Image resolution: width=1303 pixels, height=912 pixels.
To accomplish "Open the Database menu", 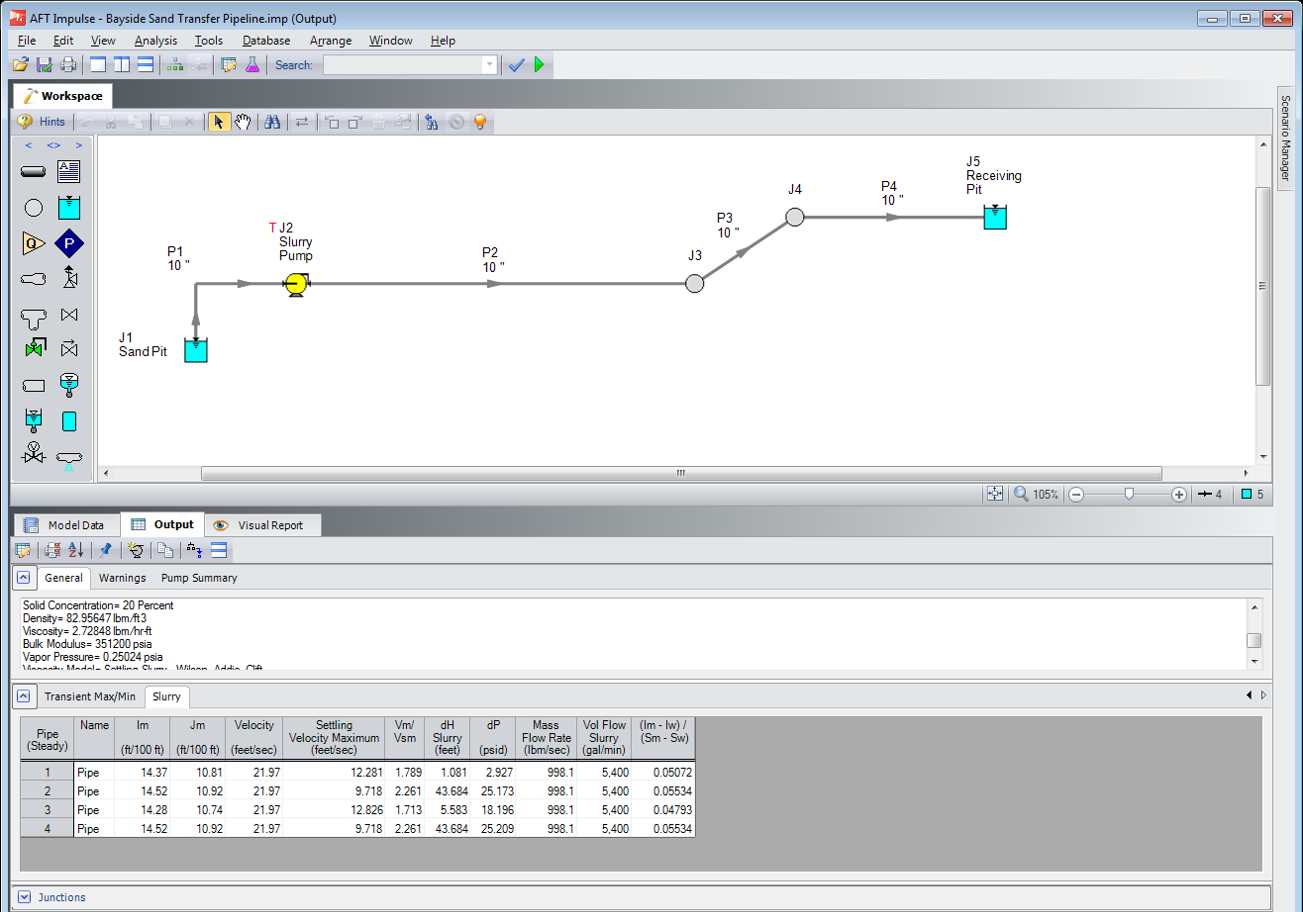I will [266, 40].
